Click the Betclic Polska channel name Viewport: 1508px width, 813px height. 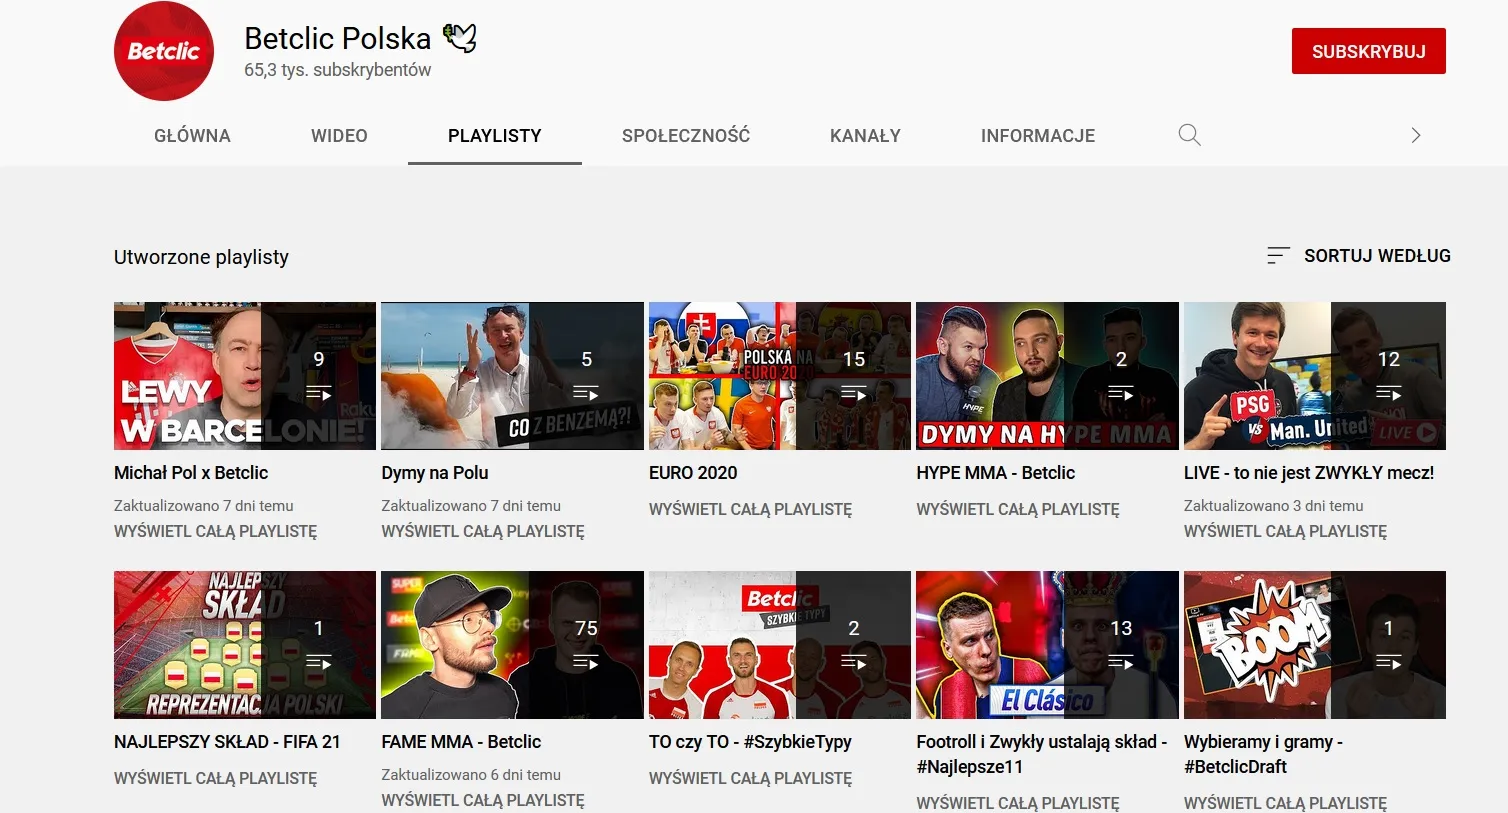(338, 38)
